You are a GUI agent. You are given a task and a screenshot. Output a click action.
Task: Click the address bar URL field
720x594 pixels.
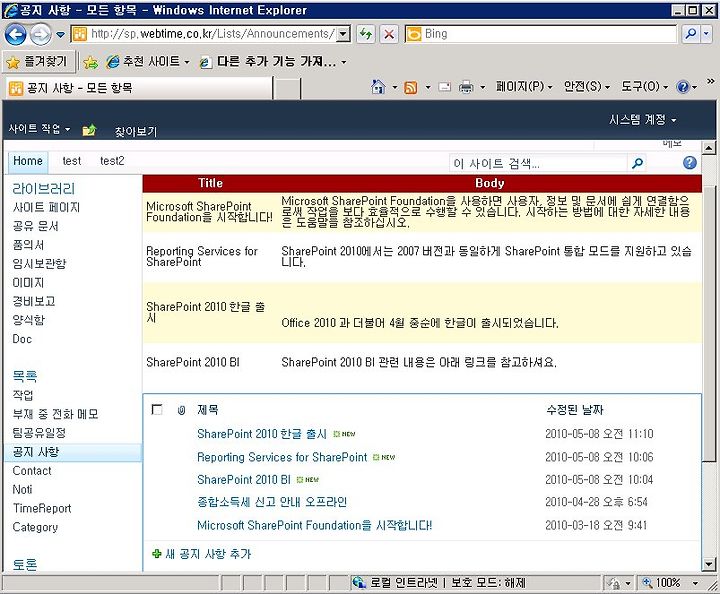(x=204, y=34)
